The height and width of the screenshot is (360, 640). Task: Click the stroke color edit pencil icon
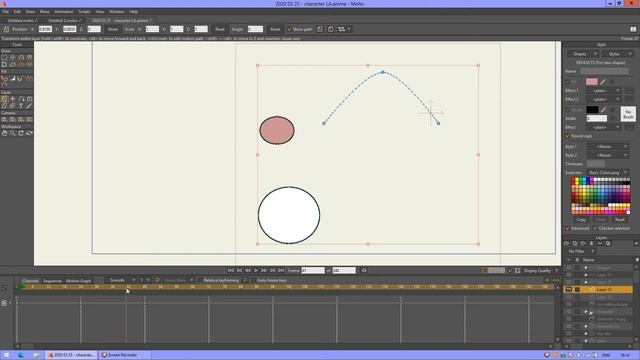point(603,109)
